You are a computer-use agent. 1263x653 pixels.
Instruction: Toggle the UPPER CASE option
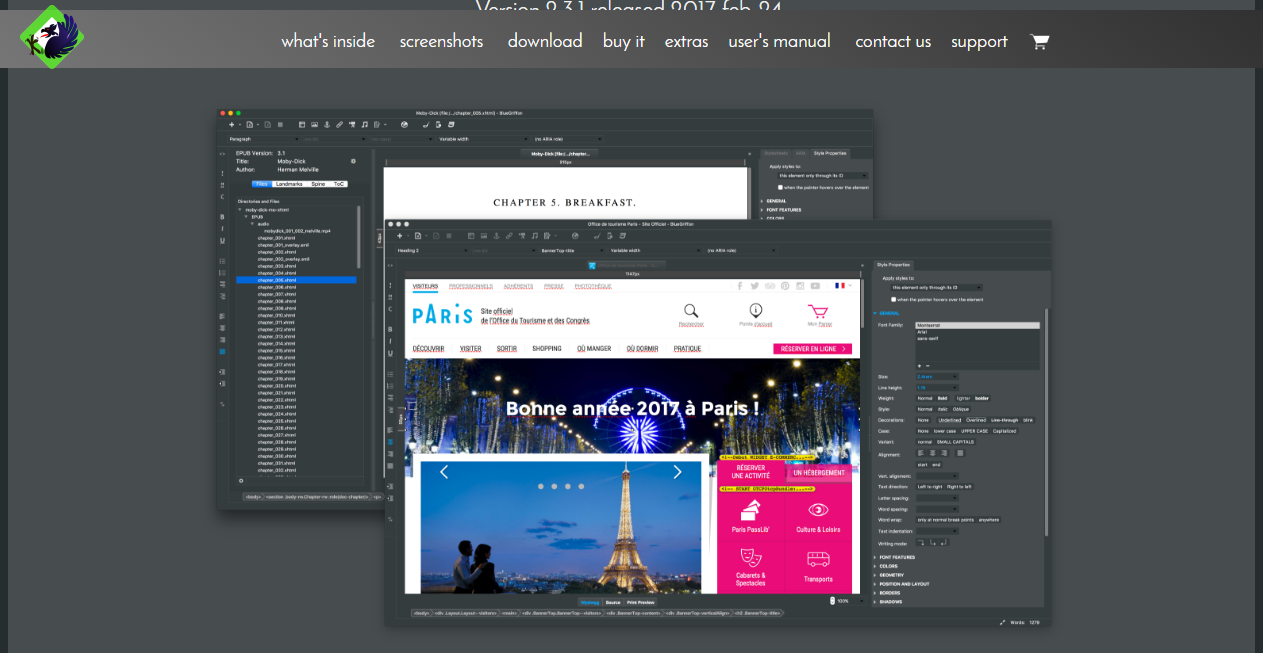click(975, 431)
